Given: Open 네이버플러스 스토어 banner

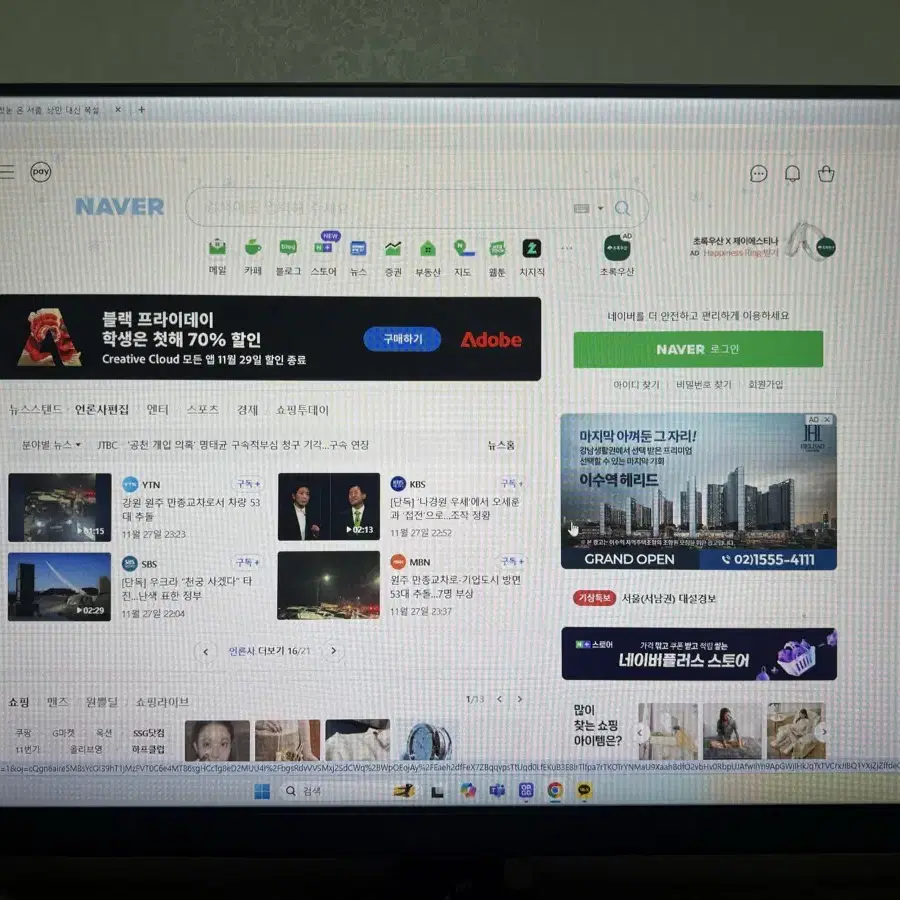Looking at the screenshot, I should [x=699, y=654].
